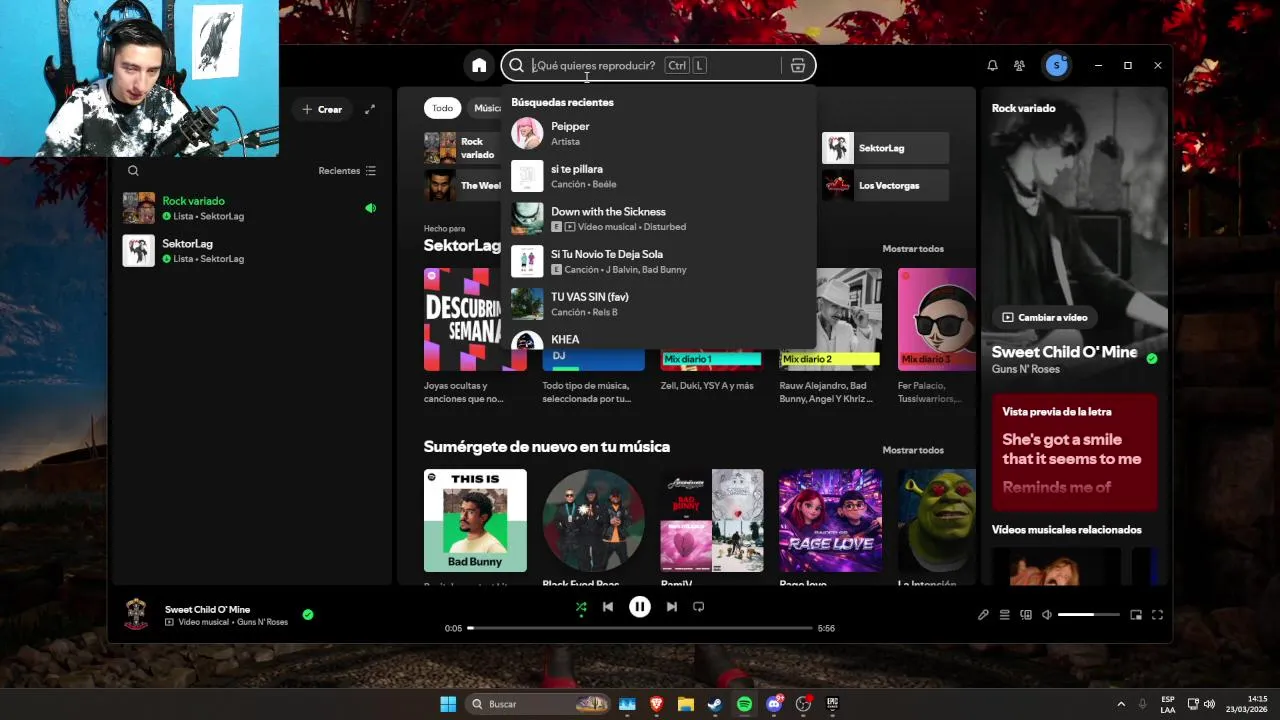Open Descubrimiento Semanal cover
1280x720 pixels.
click(x=475, y=319)
